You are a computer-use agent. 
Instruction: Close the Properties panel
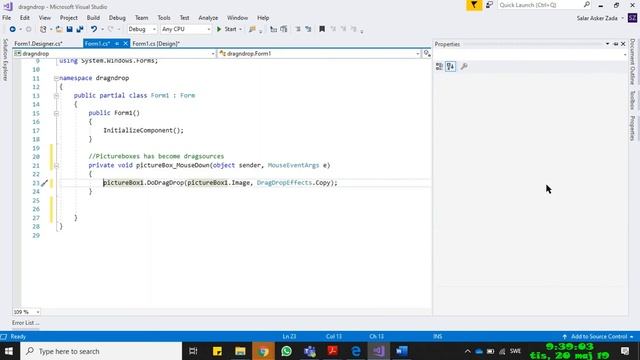point(623,44)
